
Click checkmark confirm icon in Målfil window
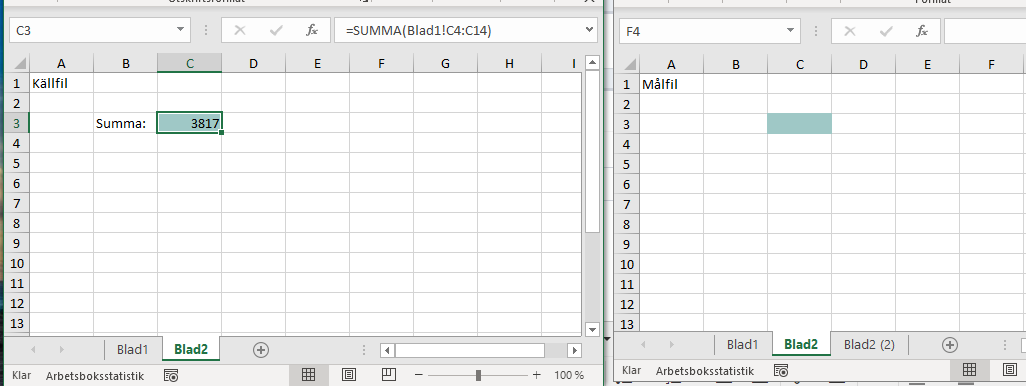tap(886, 31)
